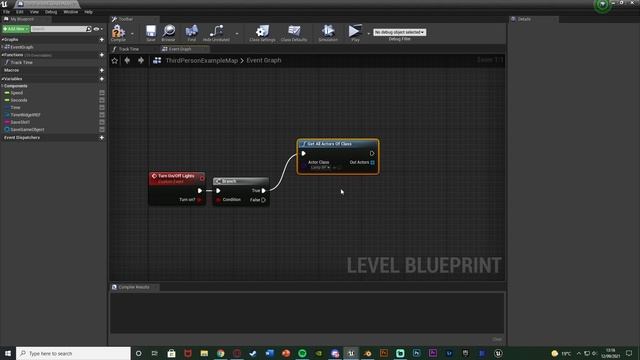Image resolution: width=640 pixels, height=360 pixels.
Task: Open the Compile options dropdown arrow
Action: pos(132,33)
